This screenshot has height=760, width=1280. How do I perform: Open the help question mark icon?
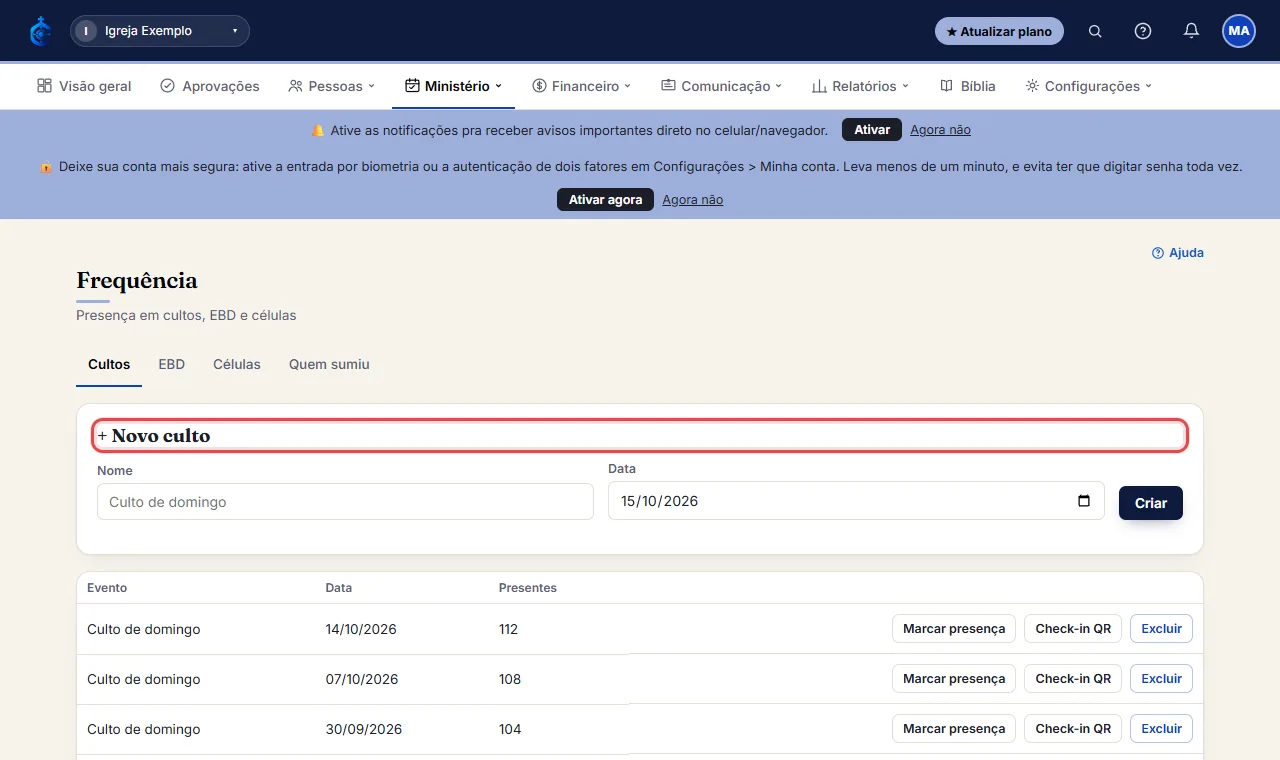click(1143, 31)
